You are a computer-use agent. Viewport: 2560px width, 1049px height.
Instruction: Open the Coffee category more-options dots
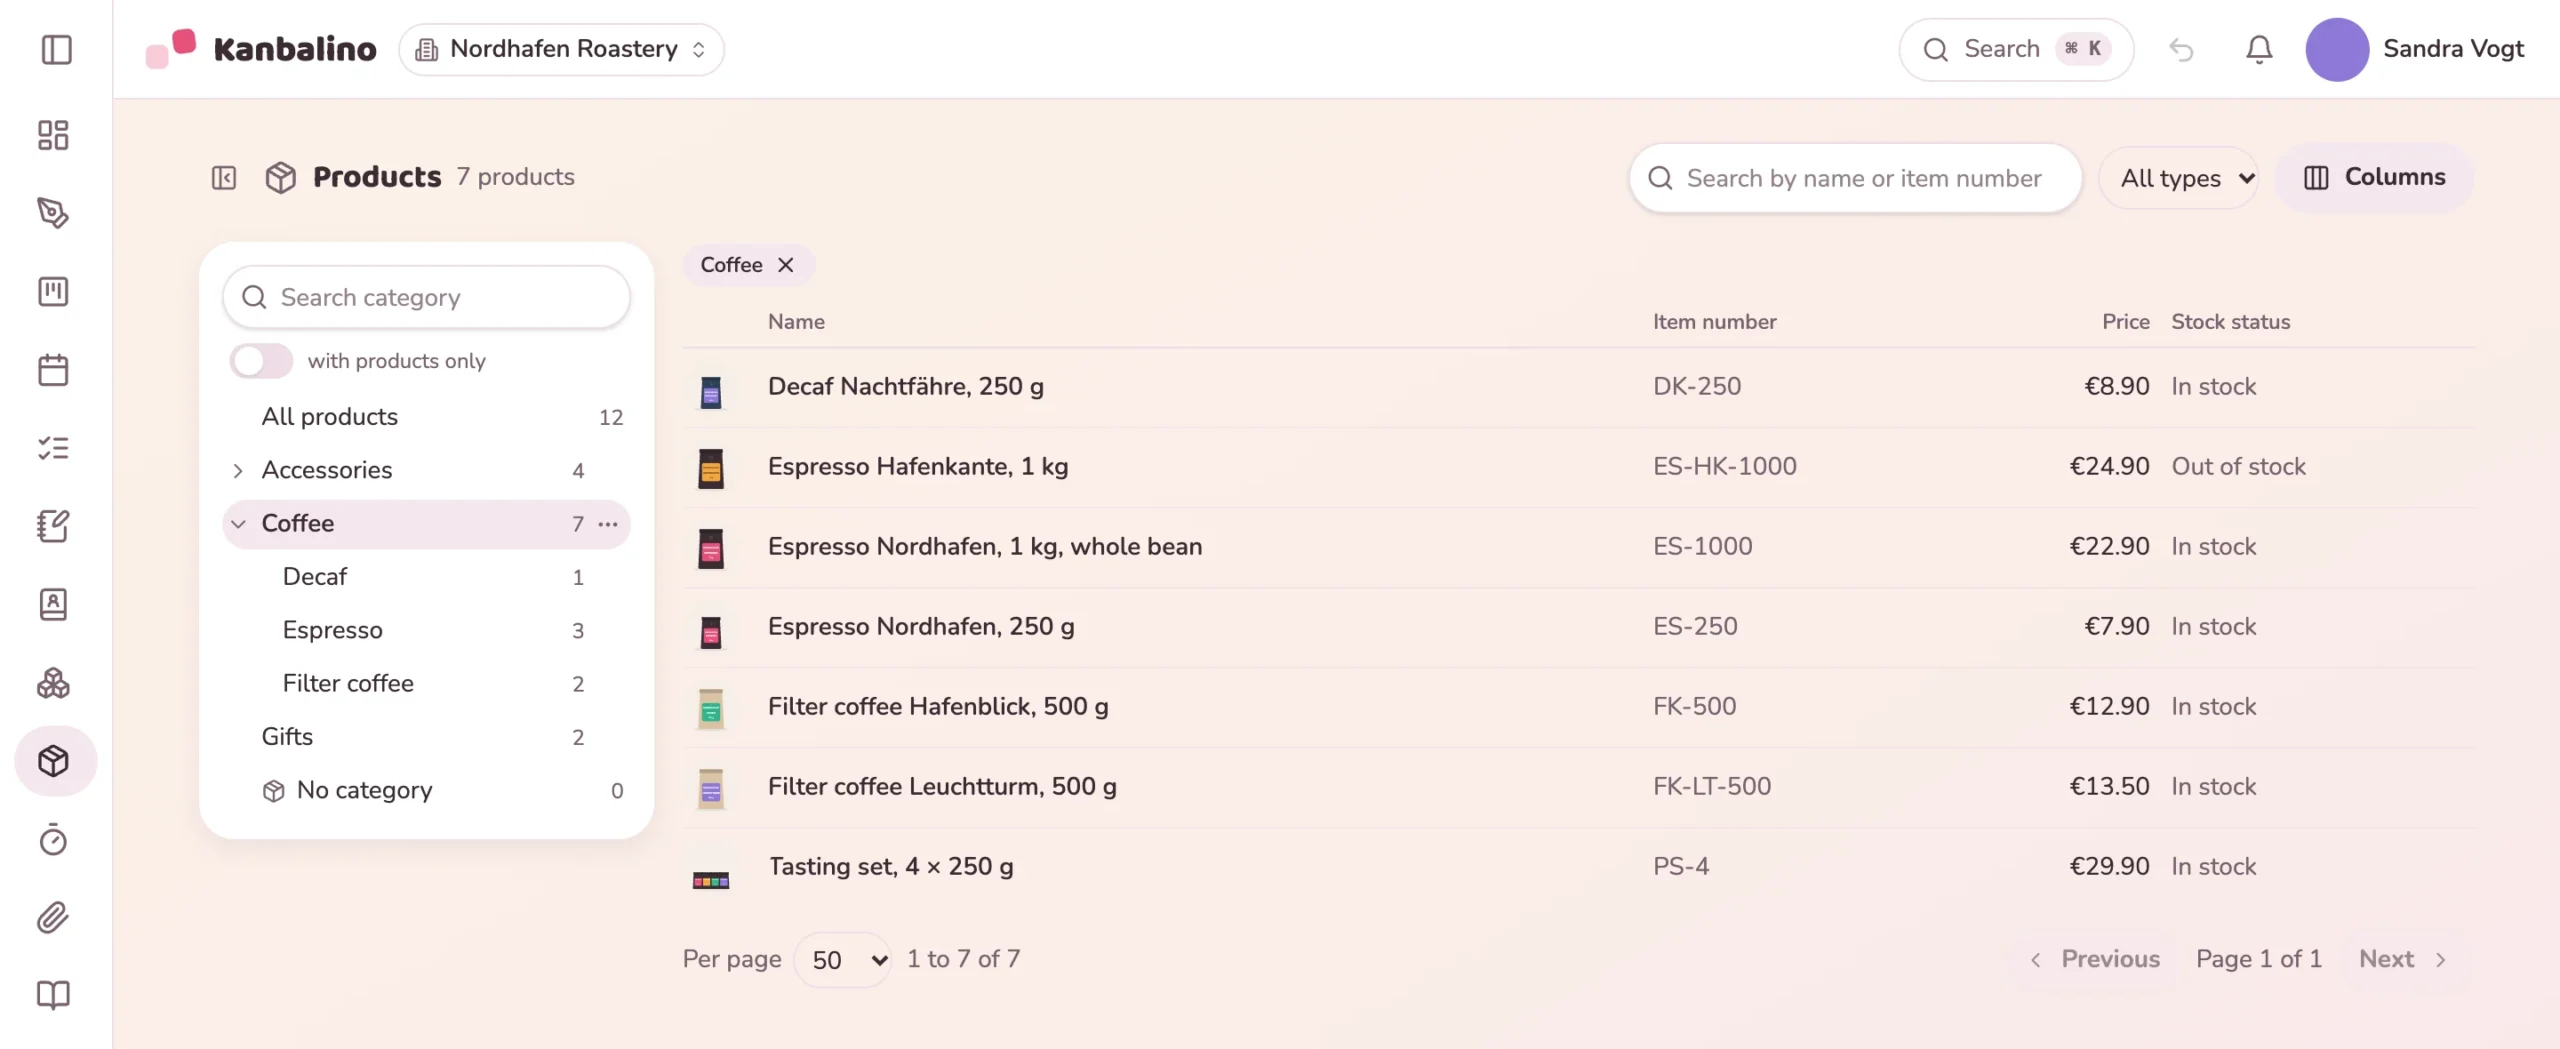point(608,524)
